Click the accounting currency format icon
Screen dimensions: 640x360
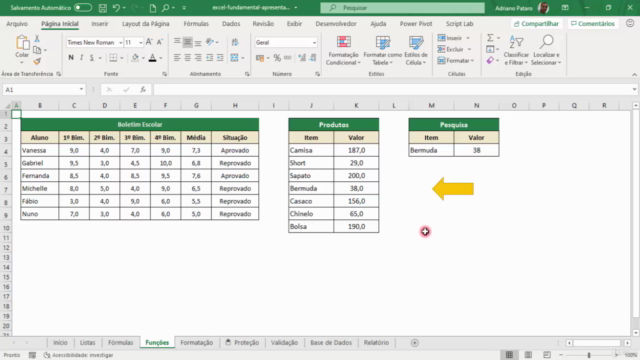coord(260,58)
